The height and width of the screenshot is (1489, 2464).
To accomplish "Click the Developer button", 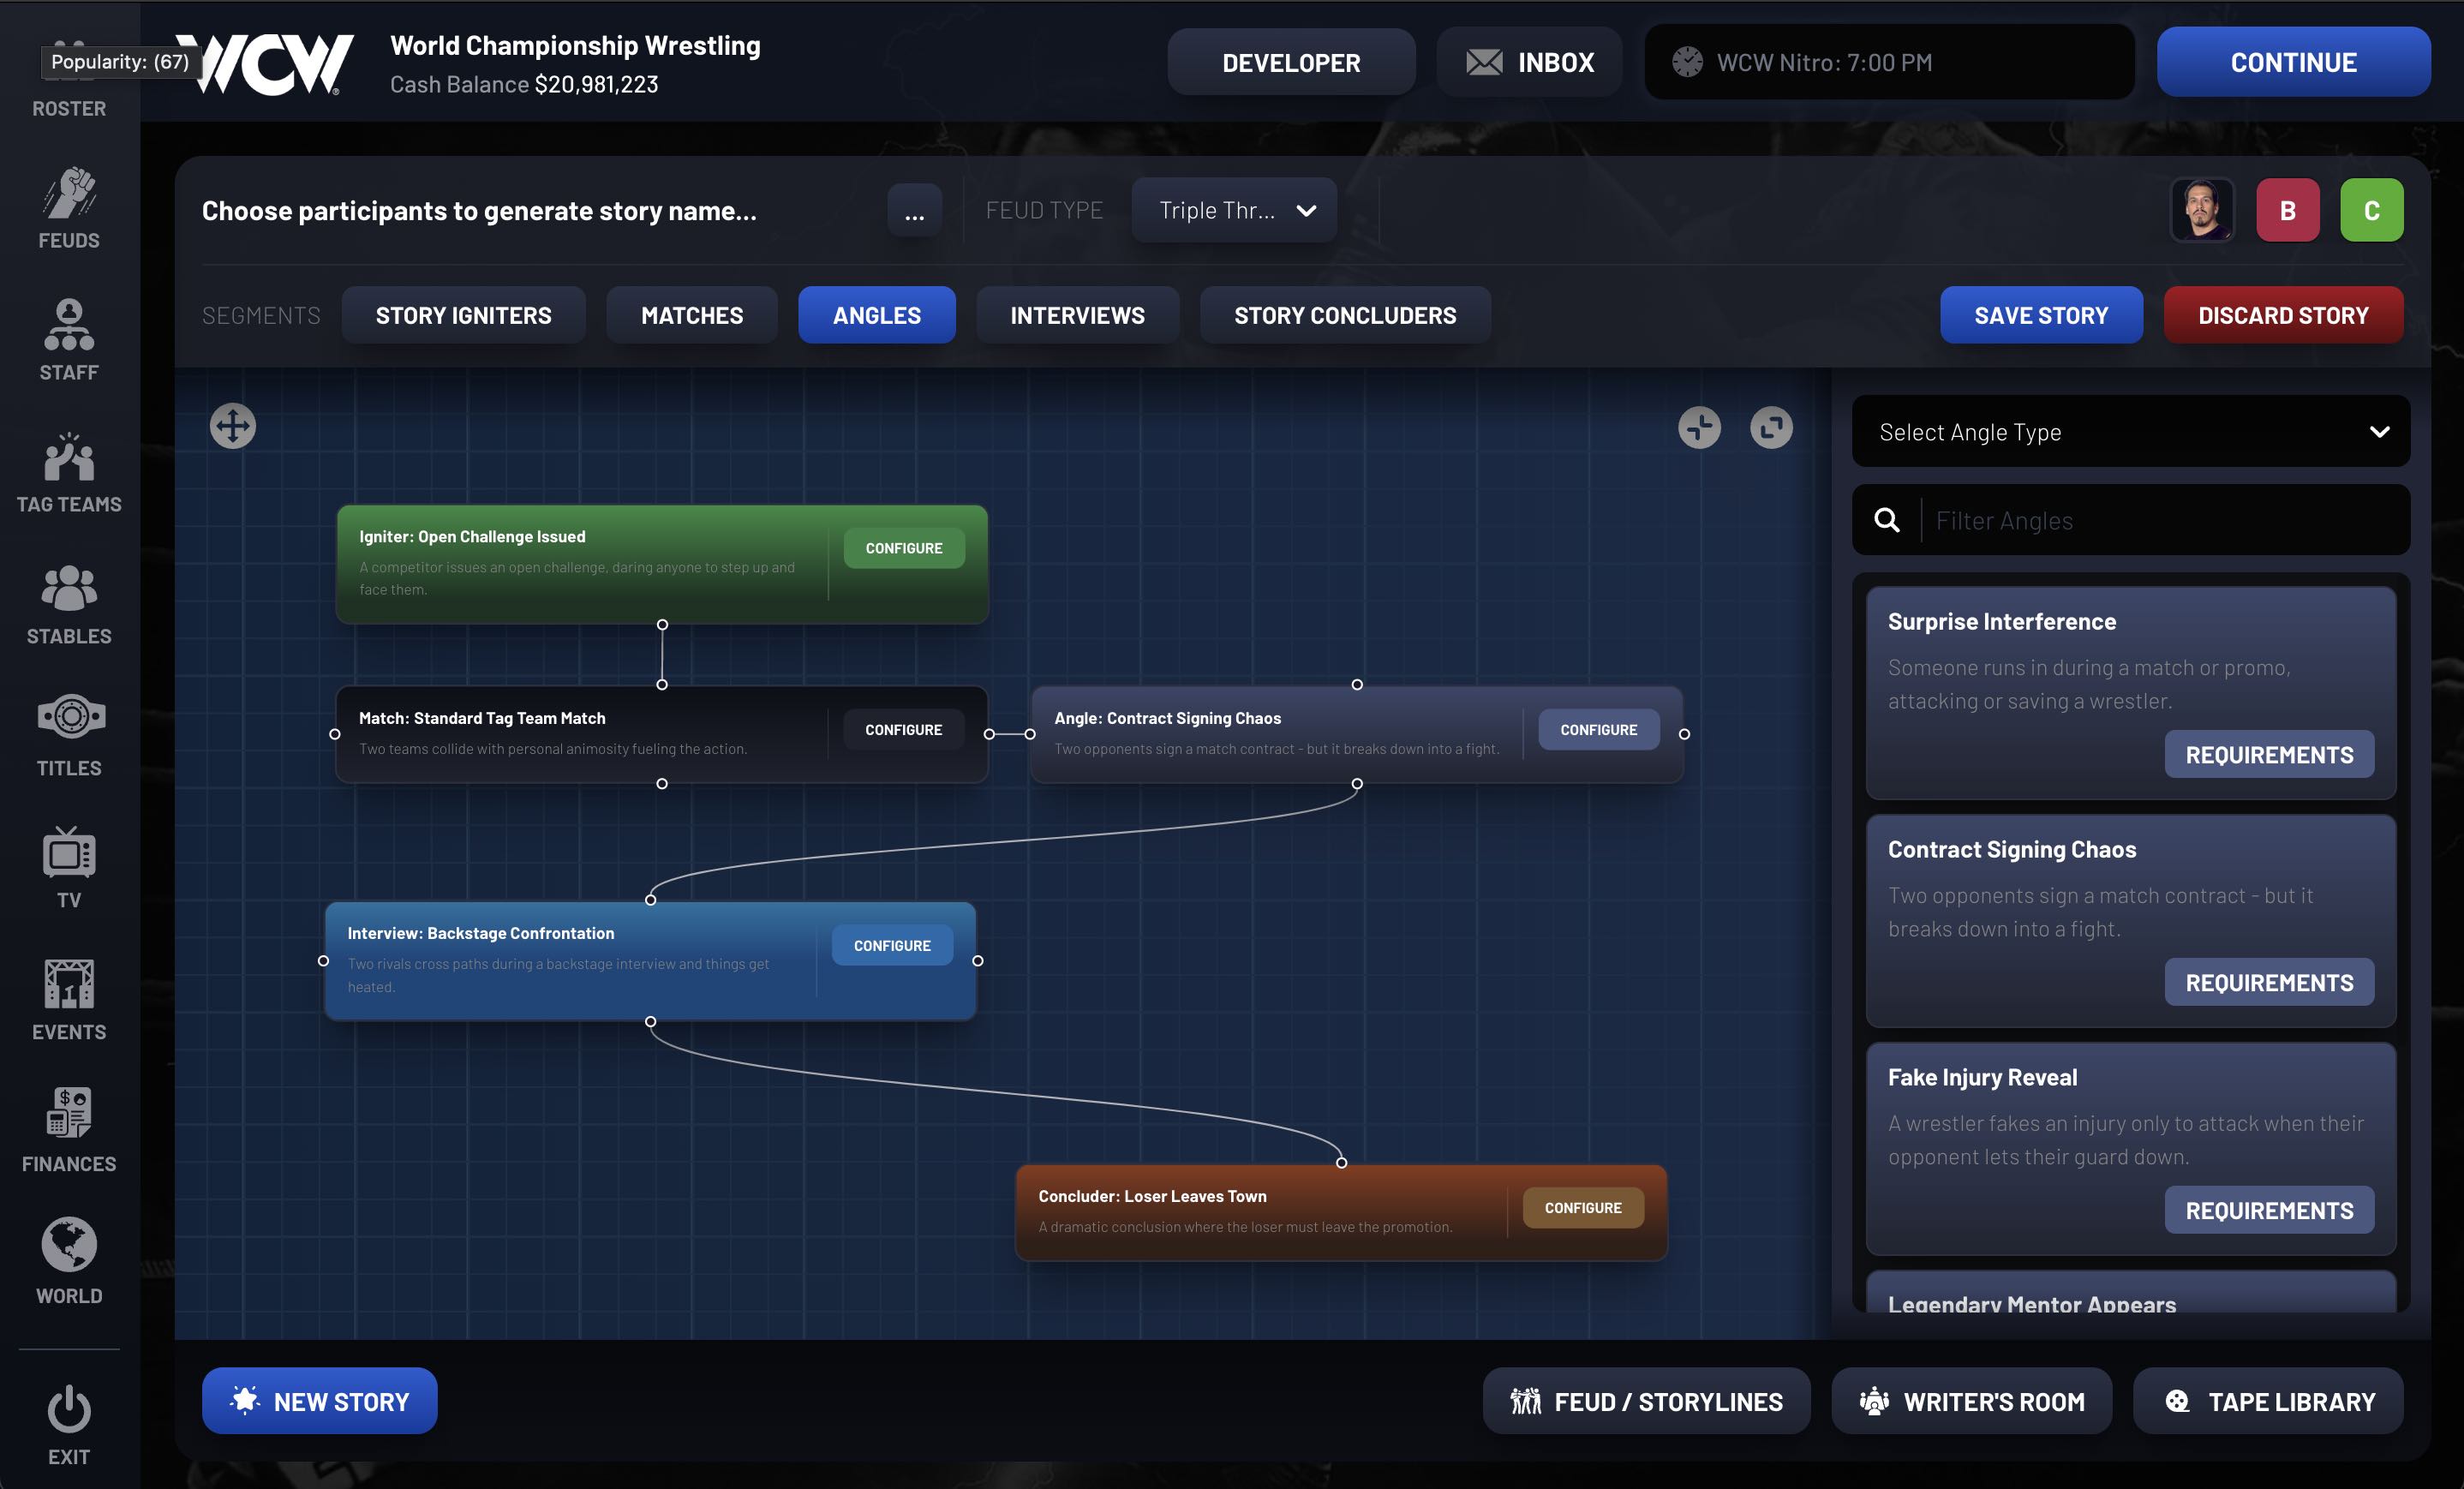I will [1291, 62].
